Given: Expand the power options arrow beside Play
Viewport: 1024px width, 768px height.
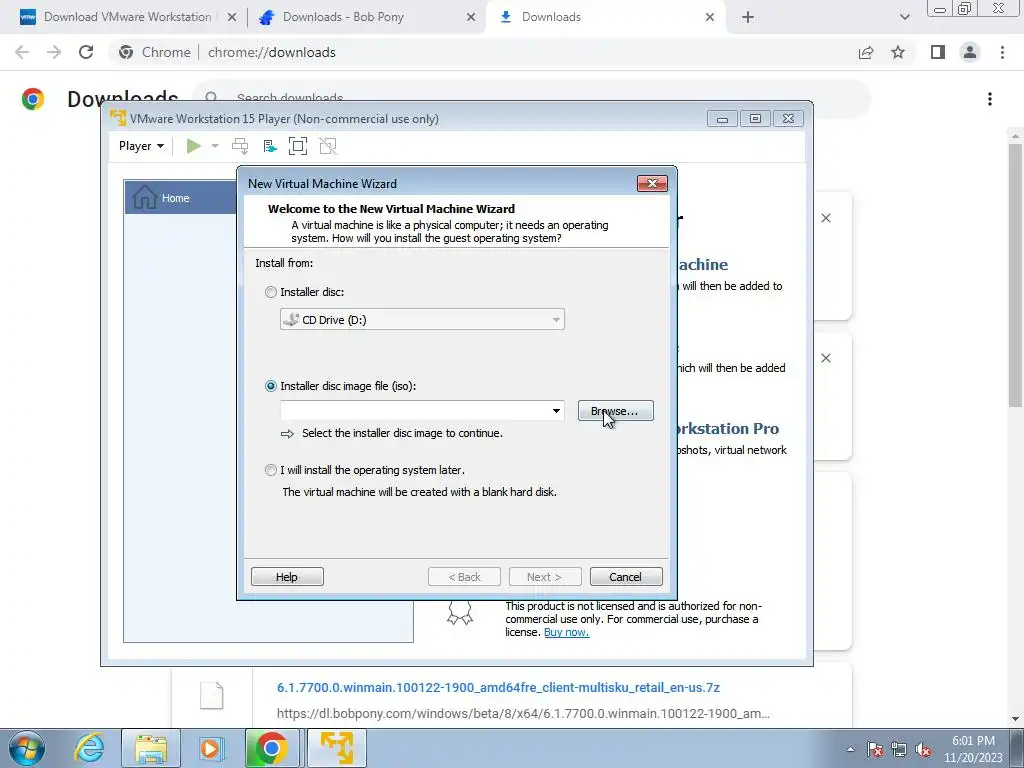Looking at the screenshot, I should [215, 146].
